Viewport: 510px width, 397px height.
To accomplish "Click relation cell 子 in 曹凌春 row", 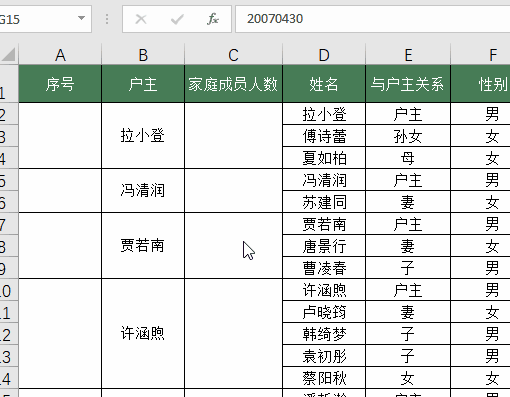I will [408, 268].
